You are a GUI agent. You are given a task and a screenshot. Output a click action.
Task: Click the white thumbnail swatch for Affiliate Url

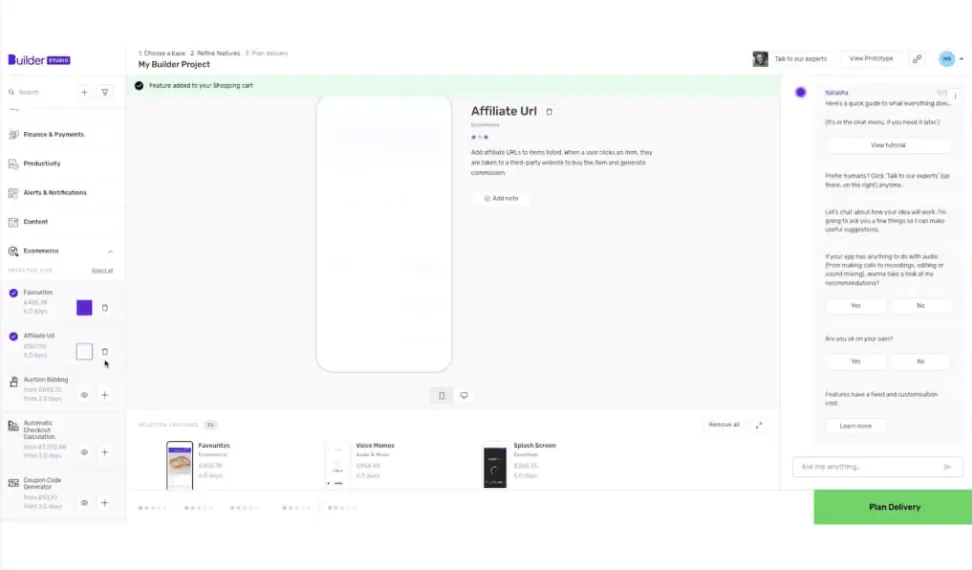click(x=84, y=352)
